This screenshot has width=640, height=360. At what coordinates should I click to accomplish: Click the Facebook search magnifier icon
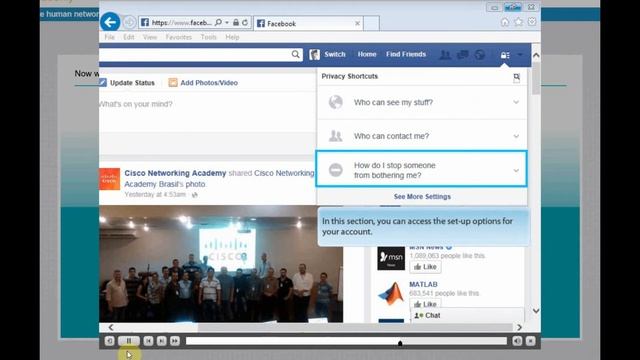tap(296, 54)
